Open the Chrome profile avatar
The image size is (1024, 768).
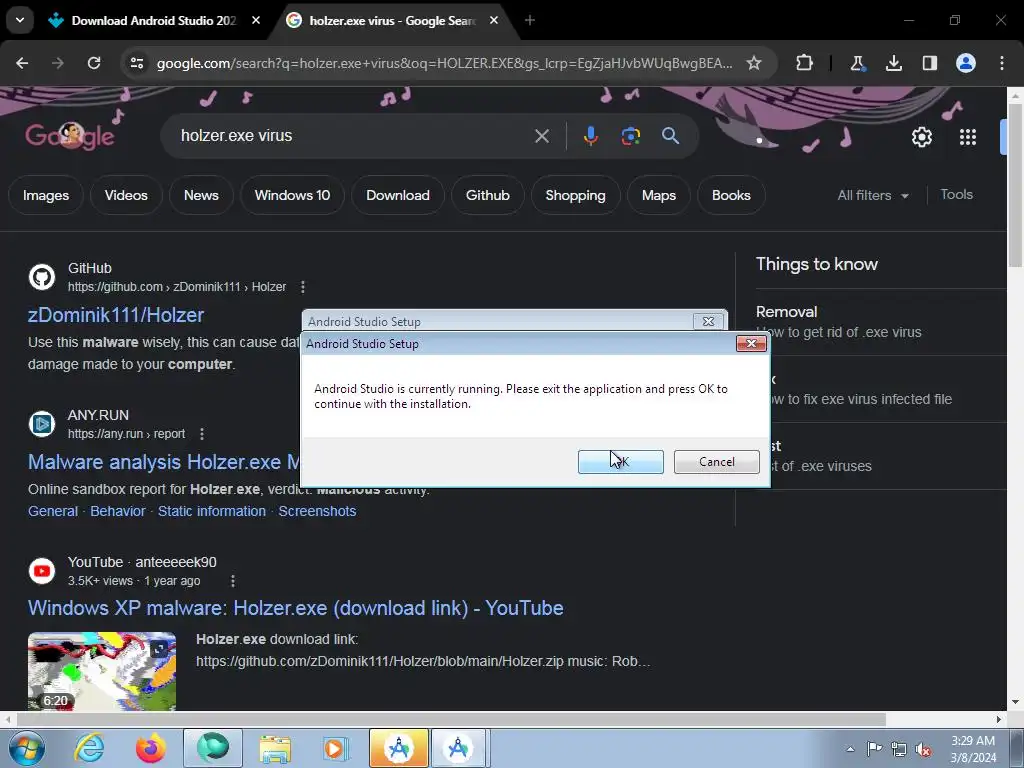966,63
